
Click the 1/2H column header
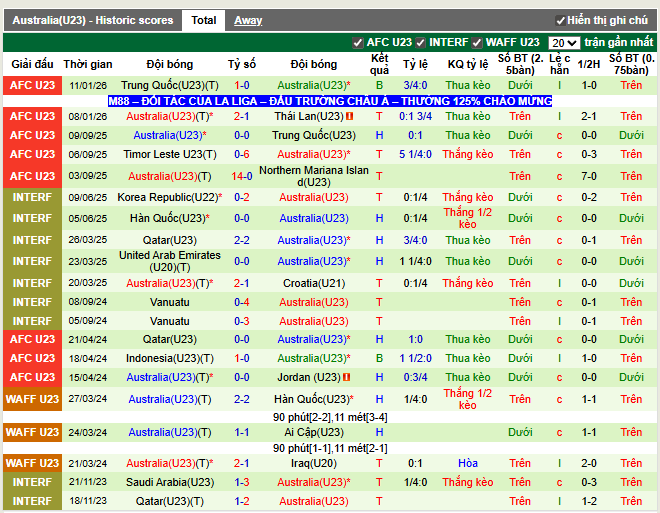(x=589, y=64)
